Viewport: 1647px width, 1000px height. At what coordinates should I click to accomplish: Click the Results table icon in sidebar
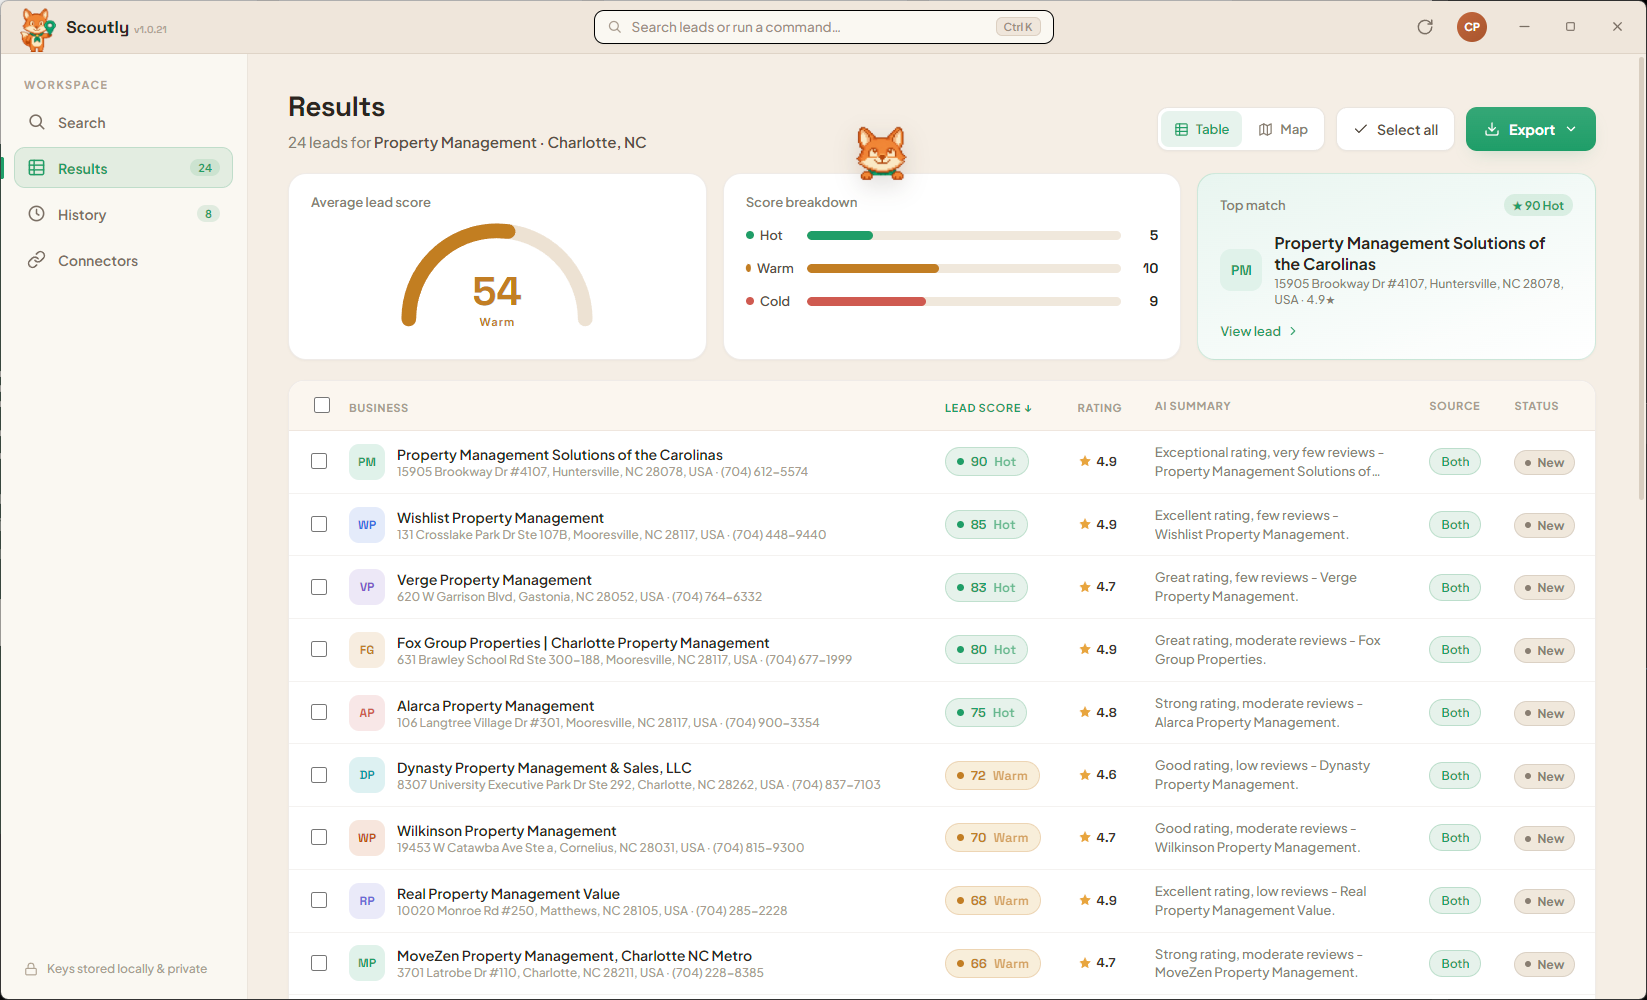37,168
